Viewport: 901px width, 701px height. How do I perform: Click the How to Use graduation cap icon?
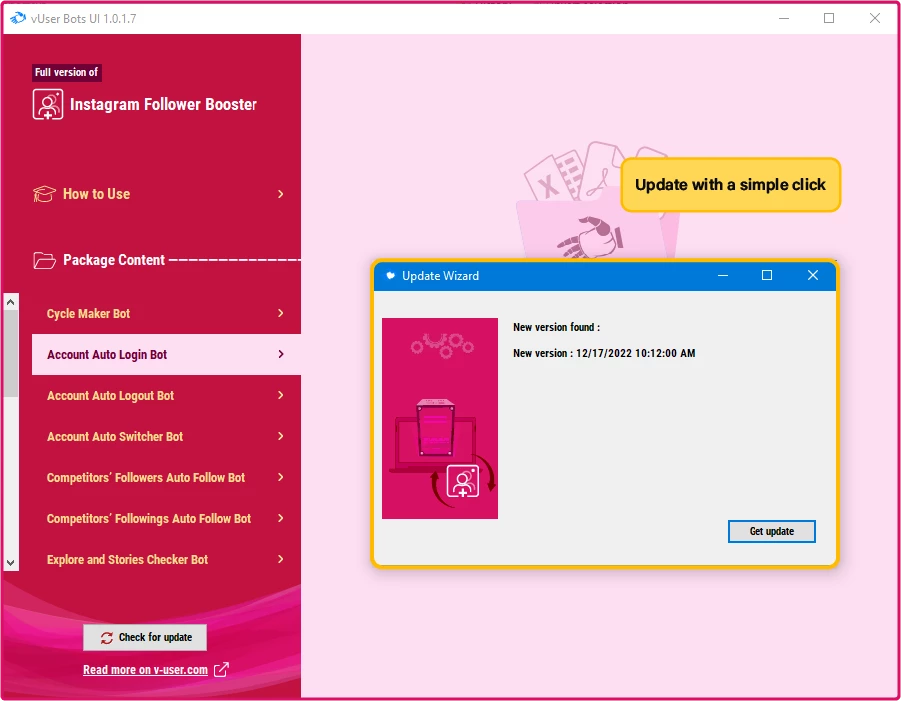[44, 194]
